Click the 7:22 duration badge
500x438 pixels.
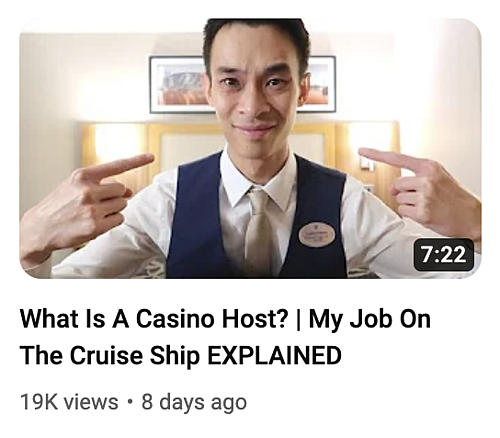pyautogui.click(x=444, y=255)
